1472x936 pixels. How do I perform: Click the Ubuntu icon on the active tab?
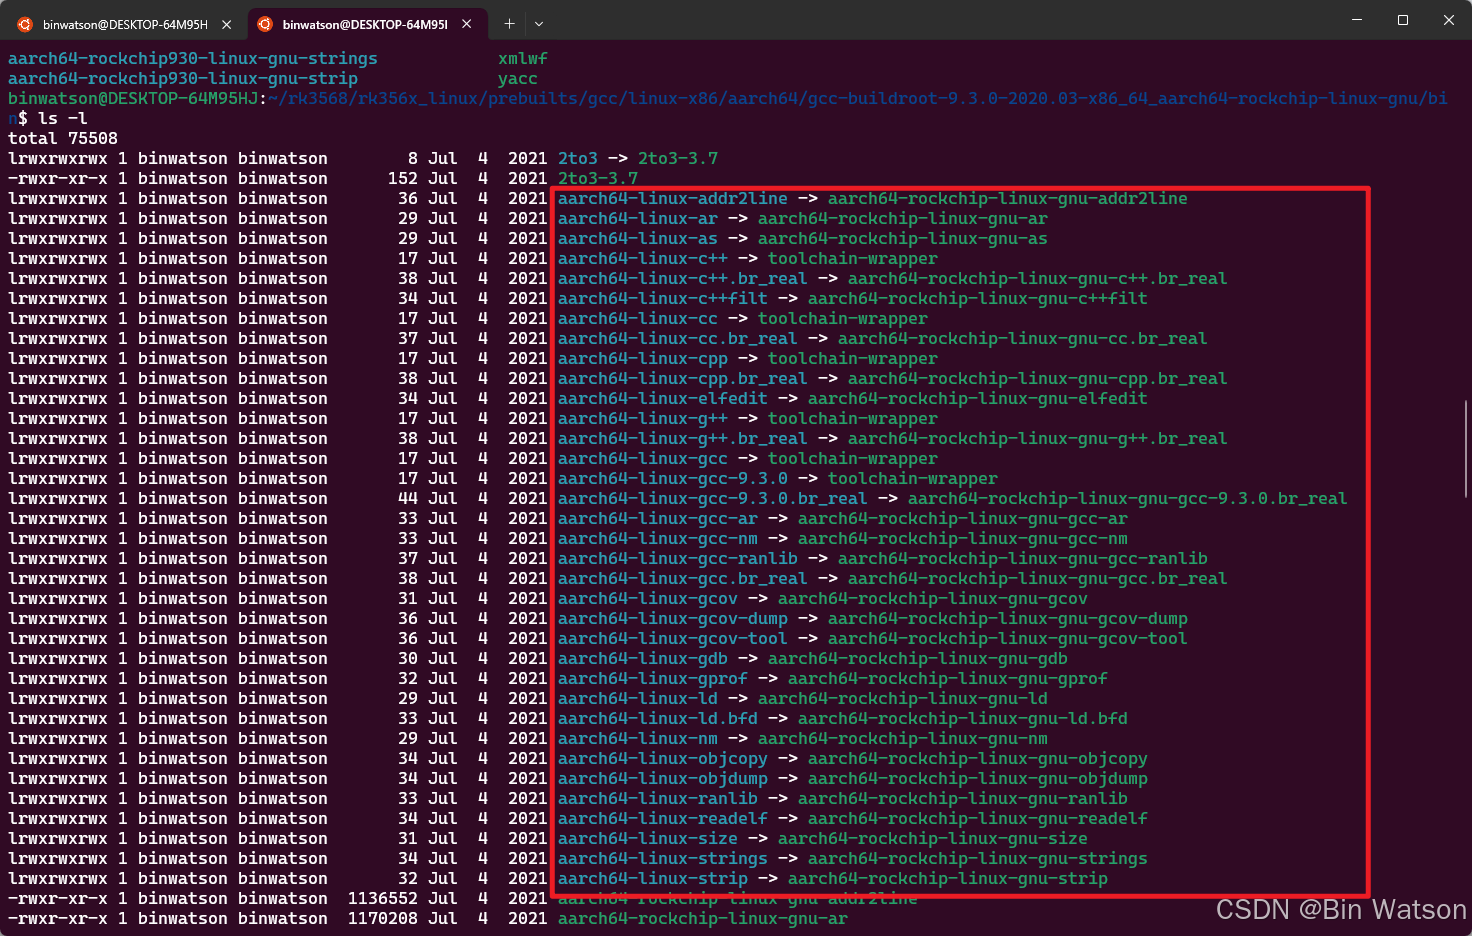tap(263, 23)
